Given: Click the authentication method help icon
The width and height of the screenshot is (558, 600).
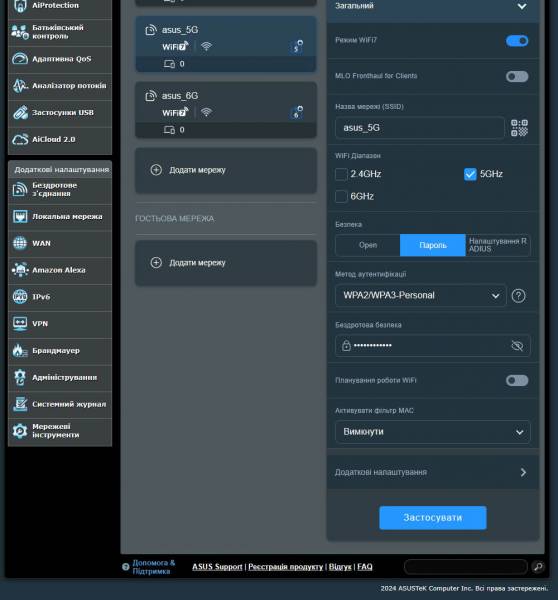Looking at the screenshot, I should [x=519, y=296].
